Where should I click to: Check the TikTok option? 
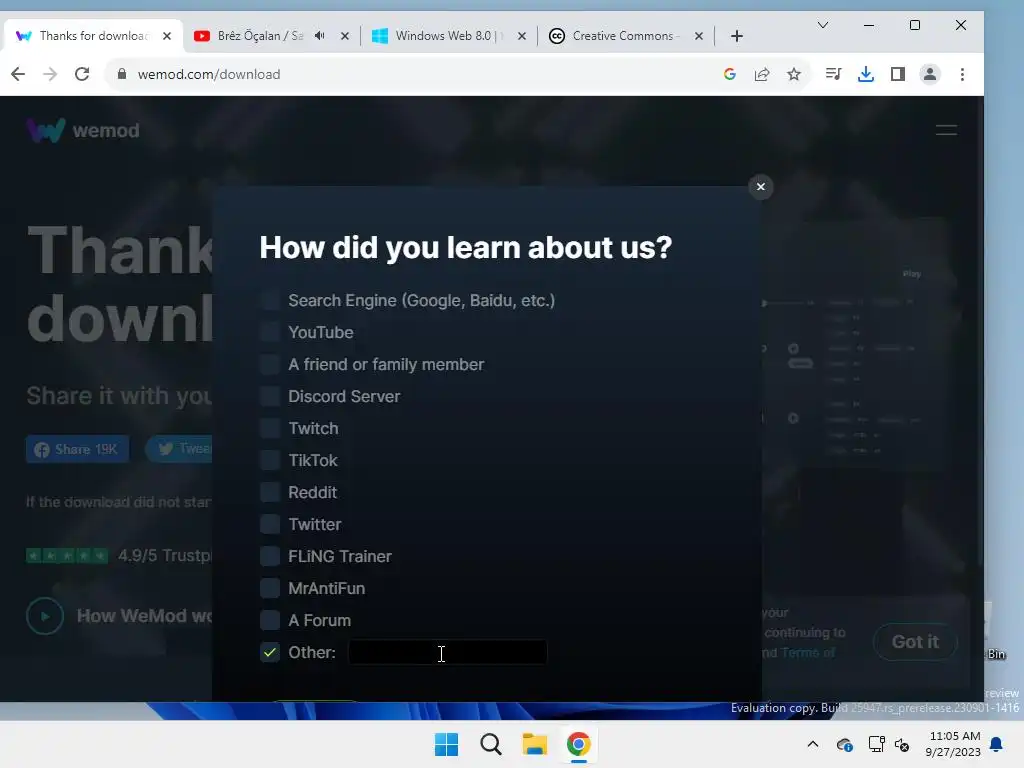(x=270, y=460)
